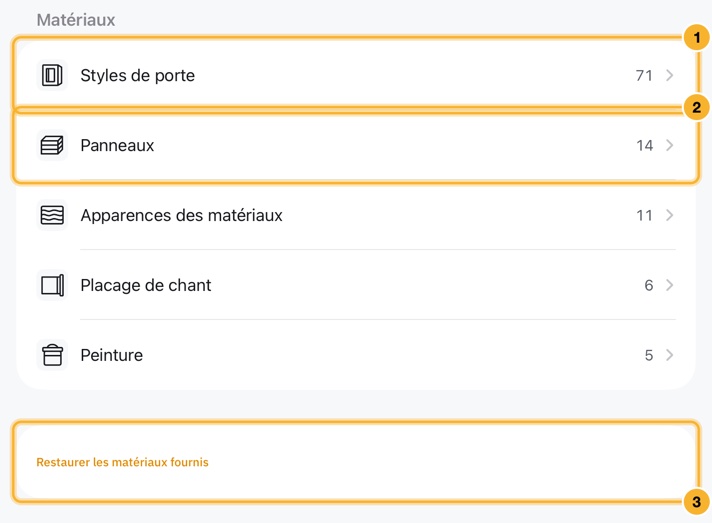Expand the chevron on the Peinture row

tap(669, 355)
